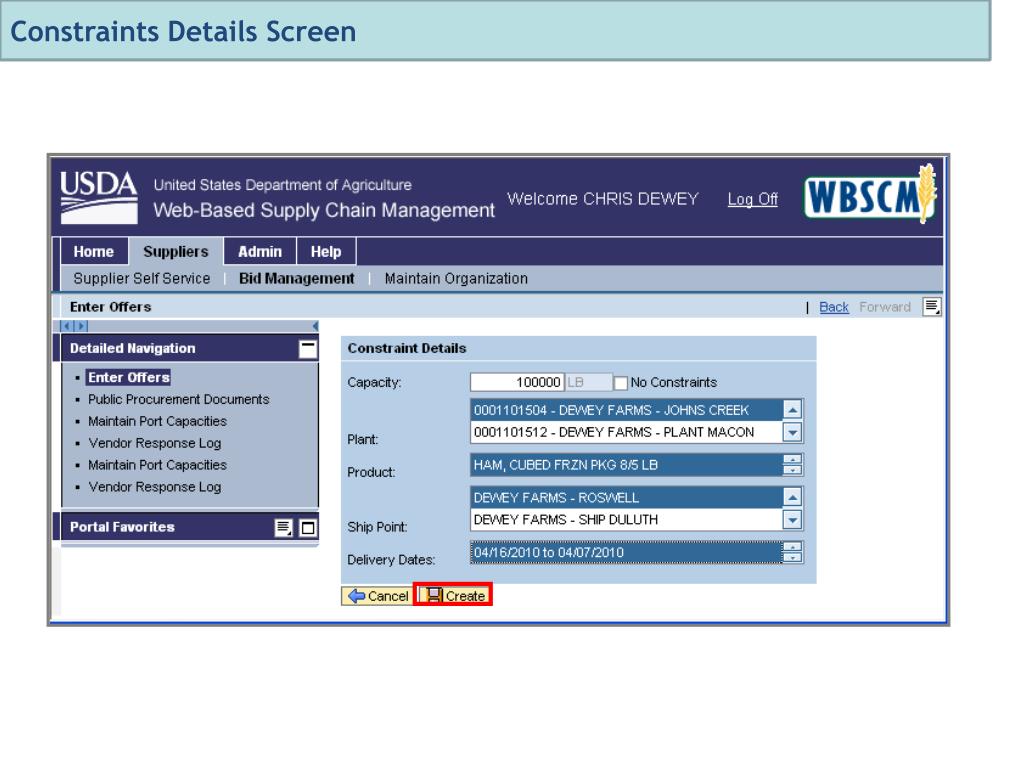Open the page options icon next to Forward
Viewport: 1024px width, 768px height.
(932, 306)
